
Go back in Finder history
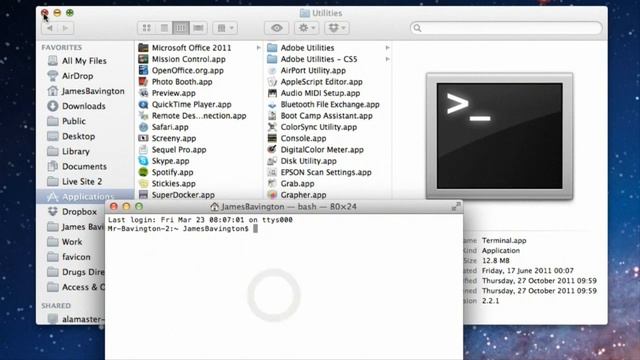tap(49, 28)
